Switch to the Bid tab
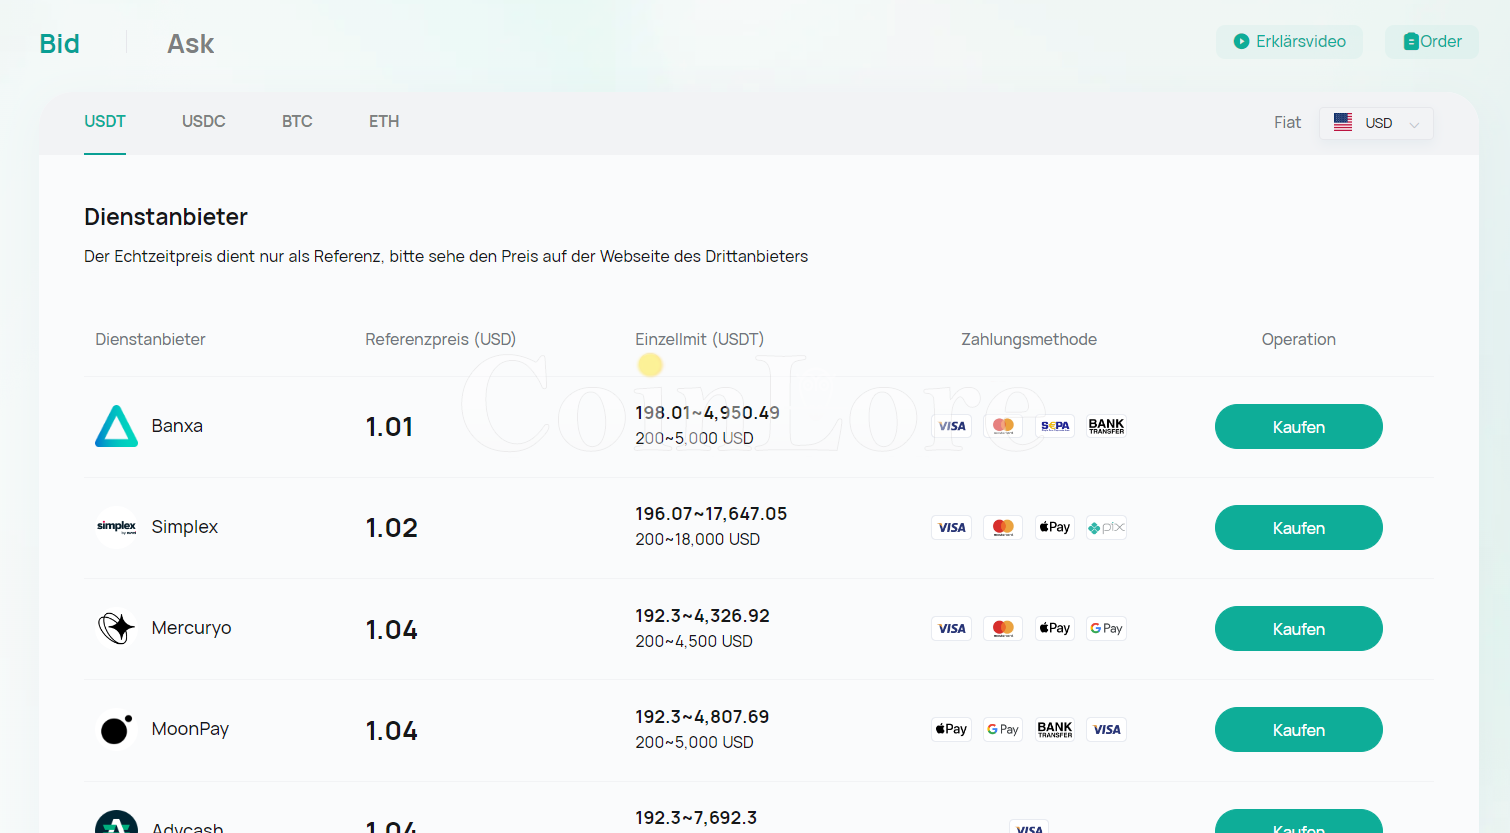1510x833 pixels. click(59, 44)
